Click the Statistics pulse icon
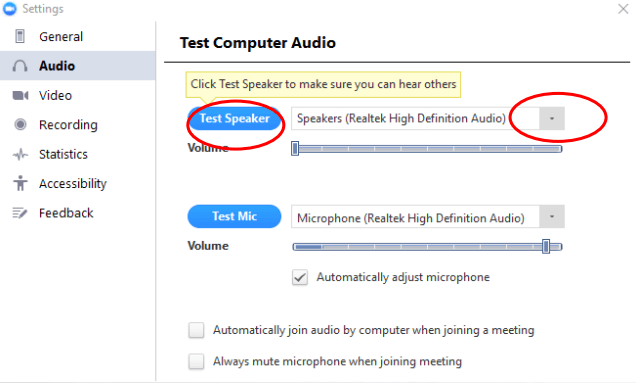Image resolution: width=636 pixels, height=383 pixels. click(20, 154)
